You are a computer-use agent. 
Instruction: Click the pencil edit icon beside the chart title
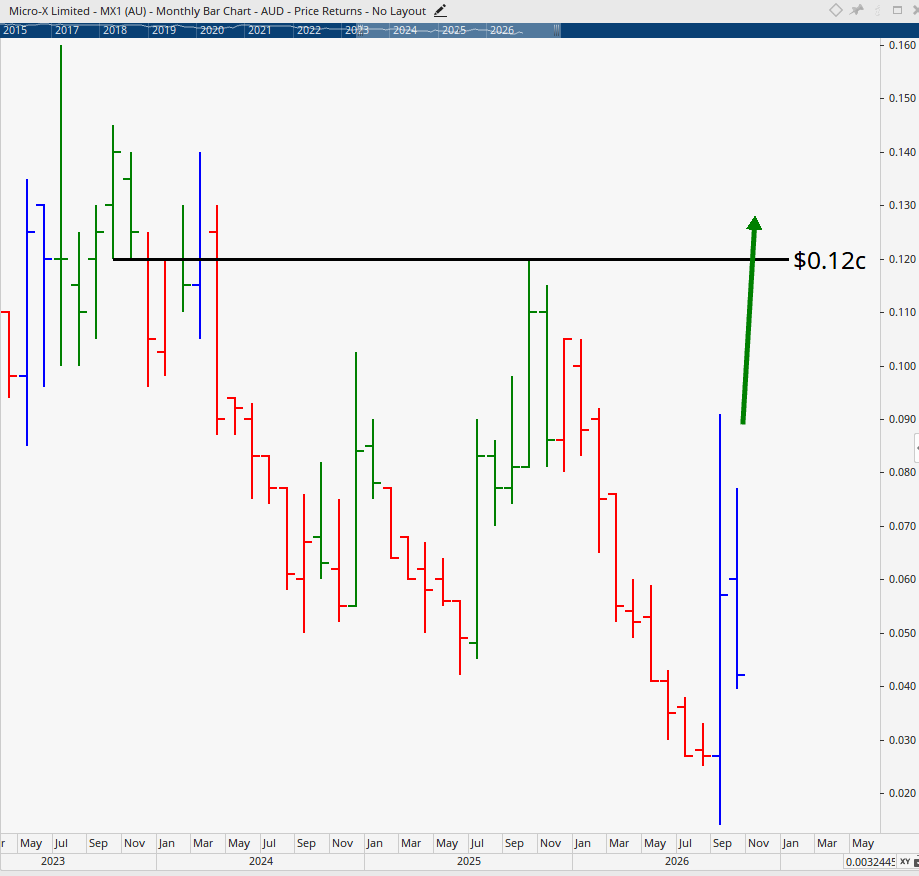tap(440, 11)
